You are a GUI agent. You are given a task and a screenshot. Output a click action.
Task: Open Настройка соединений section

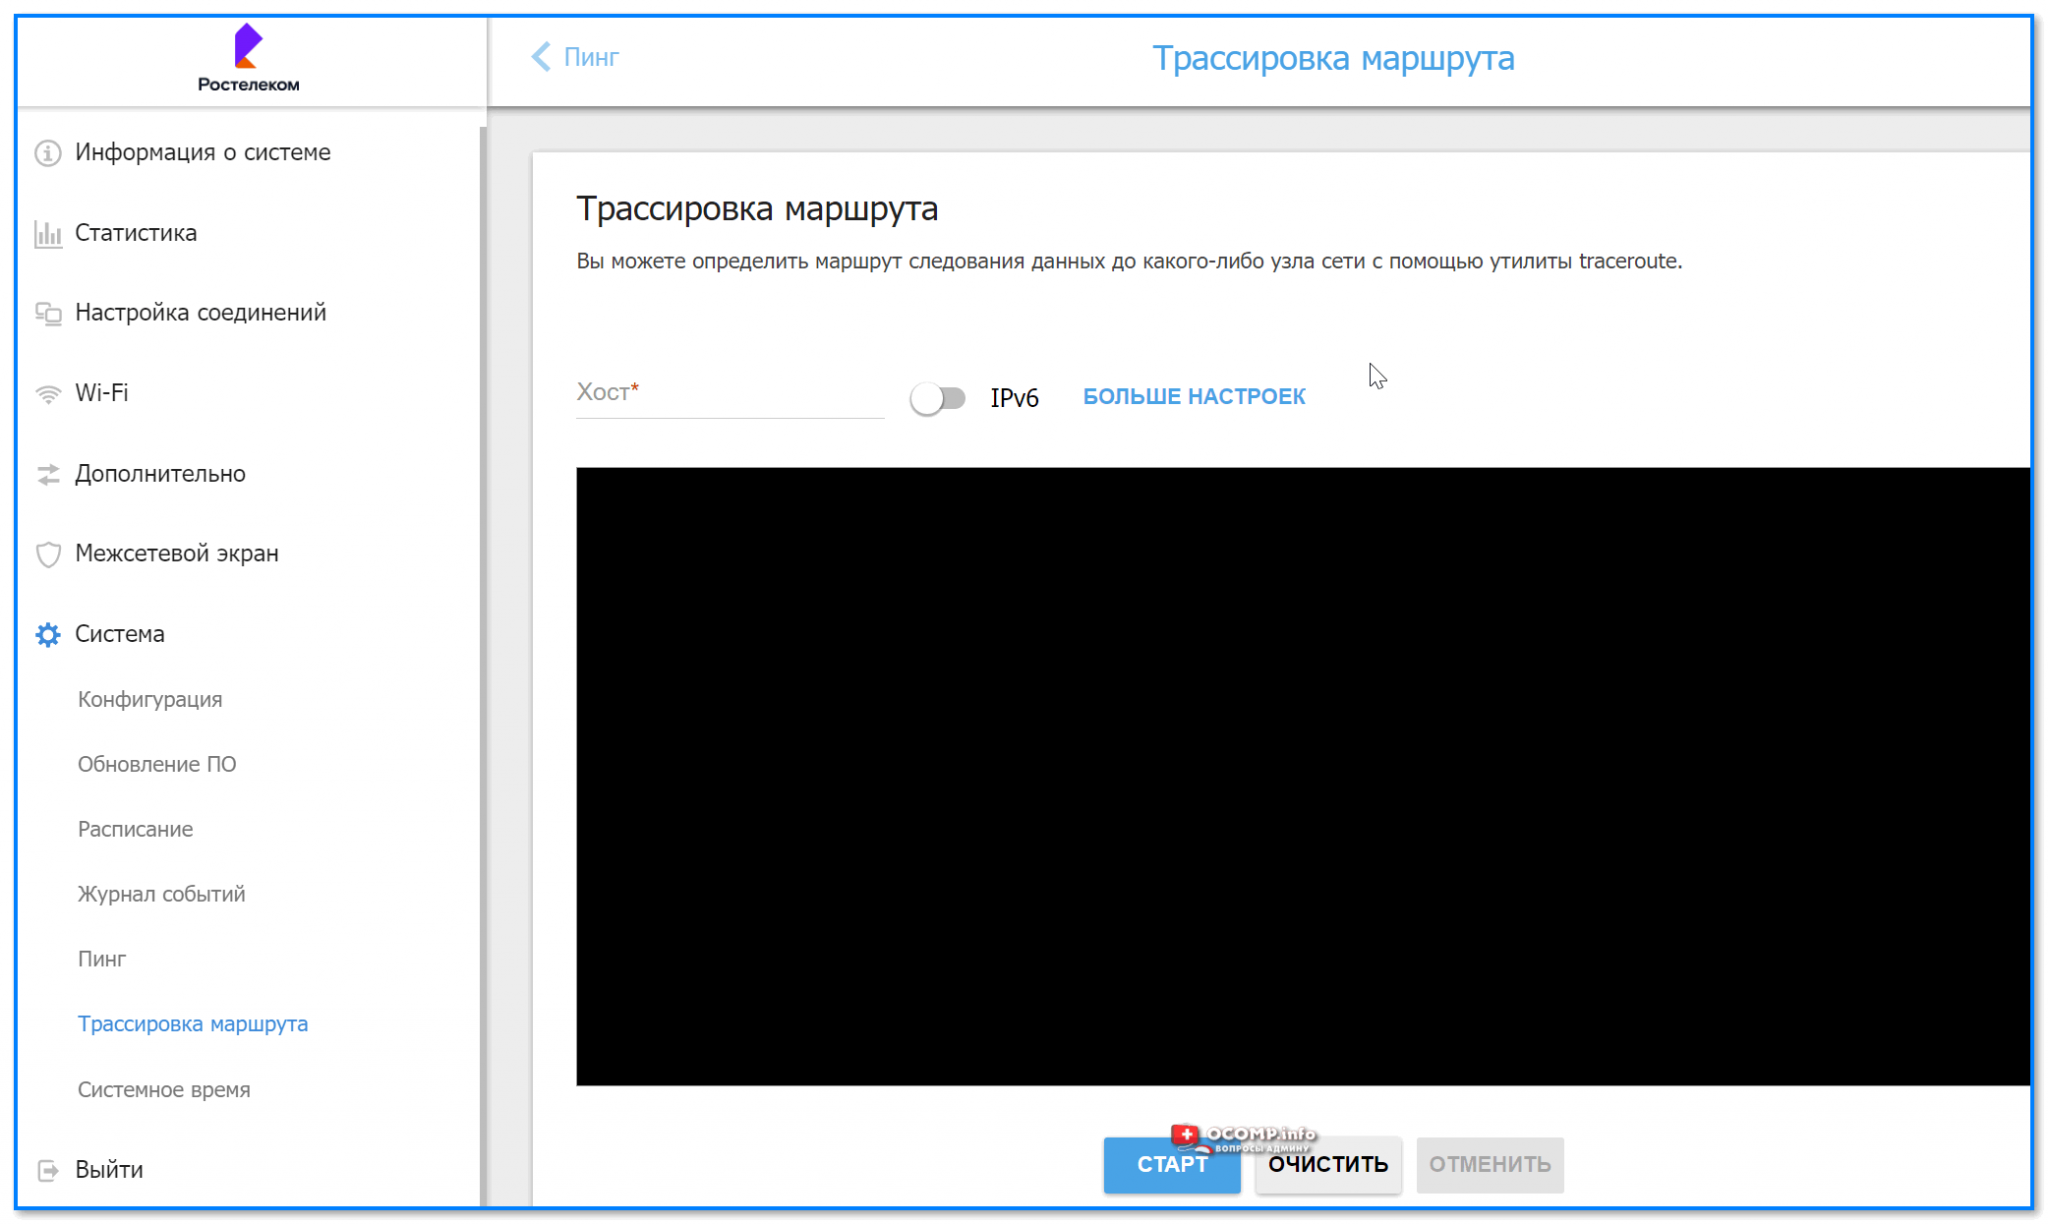tap(200, 312)
